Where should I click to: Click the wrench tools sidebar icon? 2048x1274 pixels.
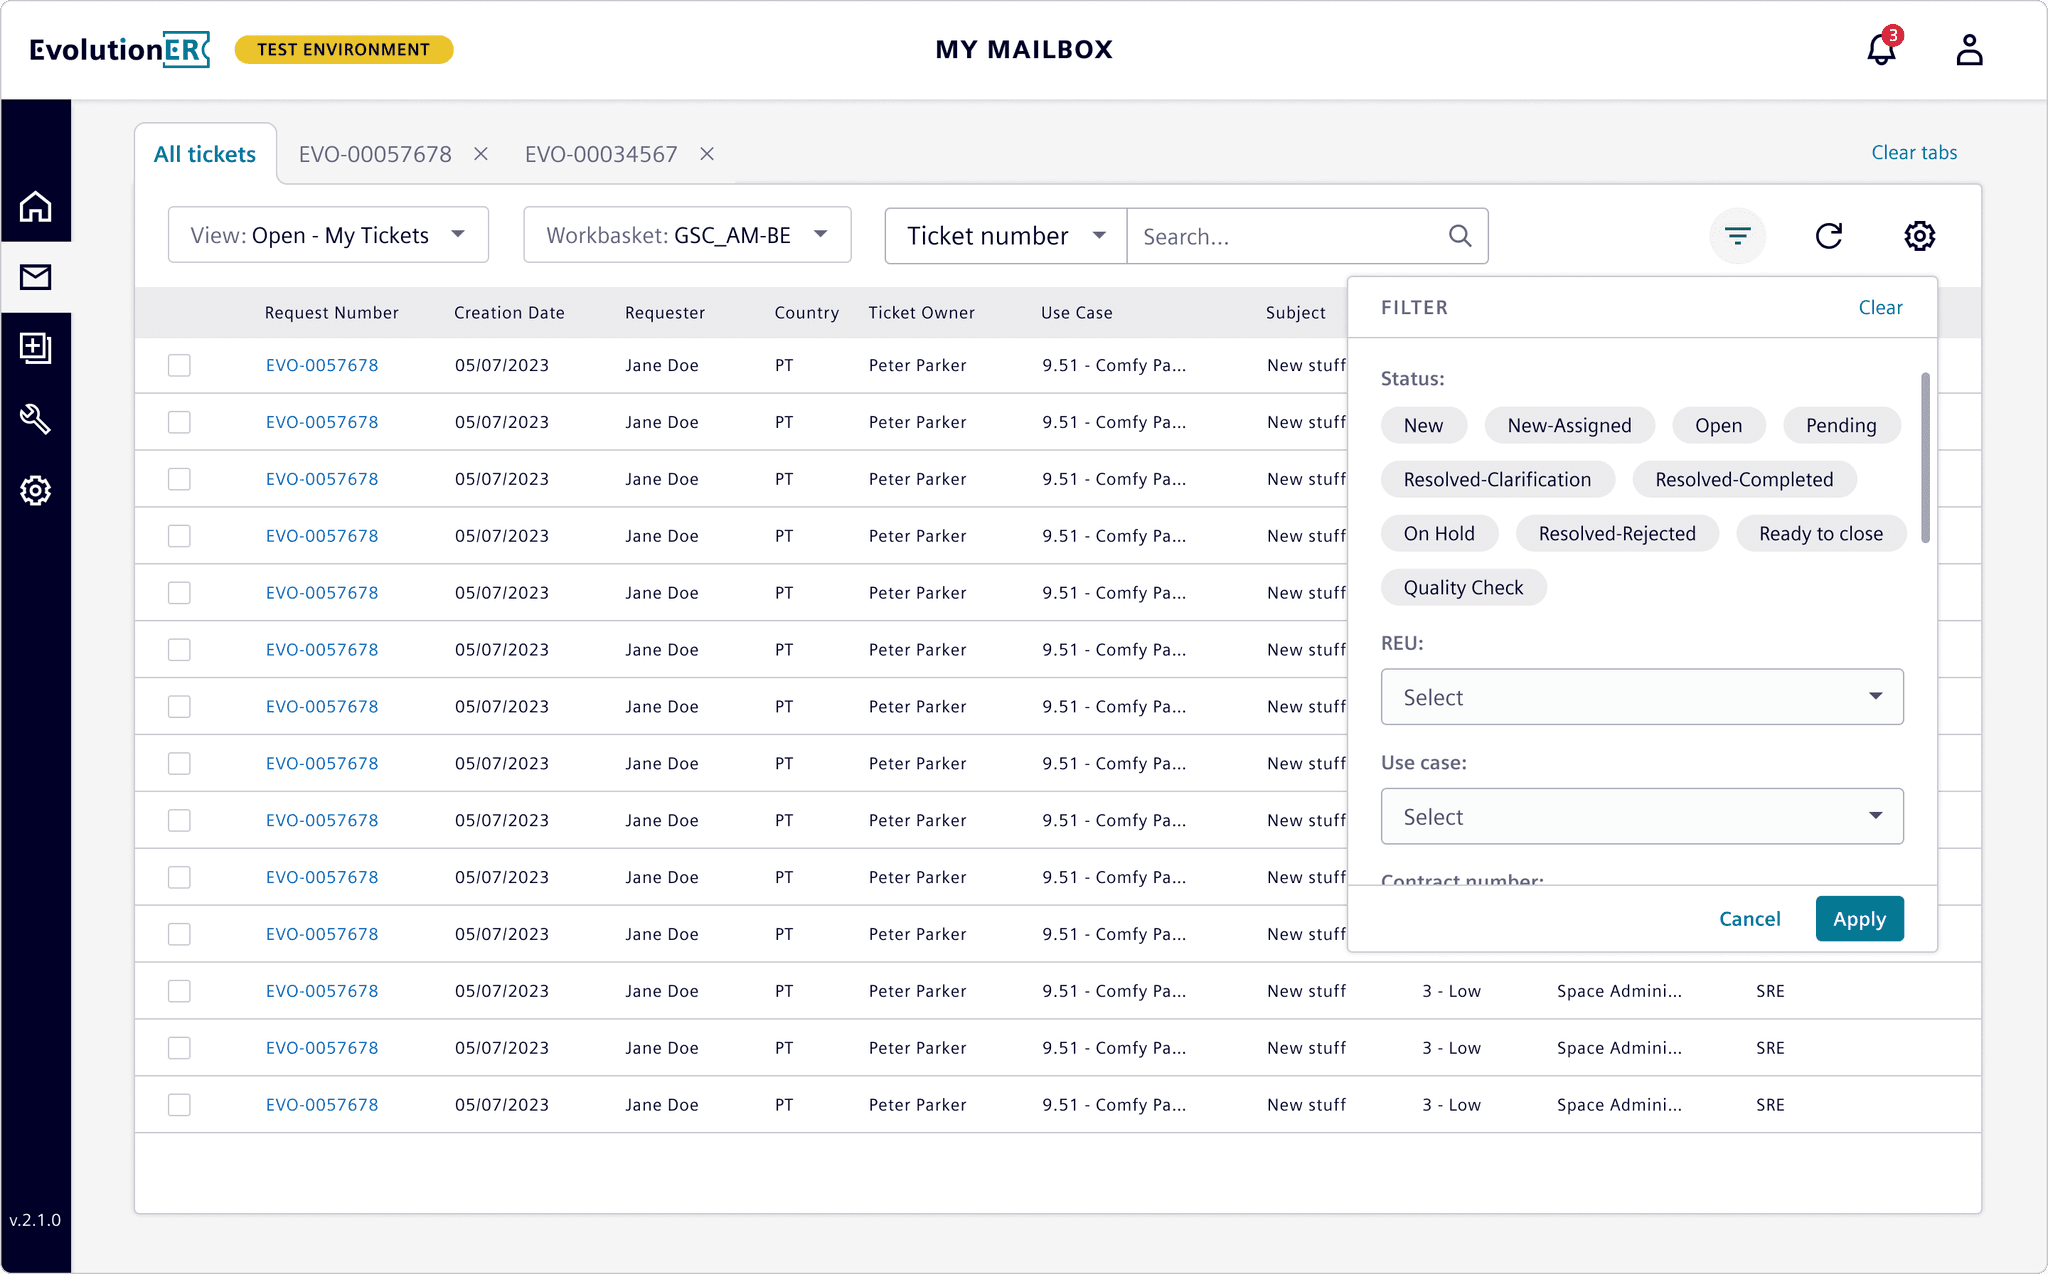click(36, 419)
